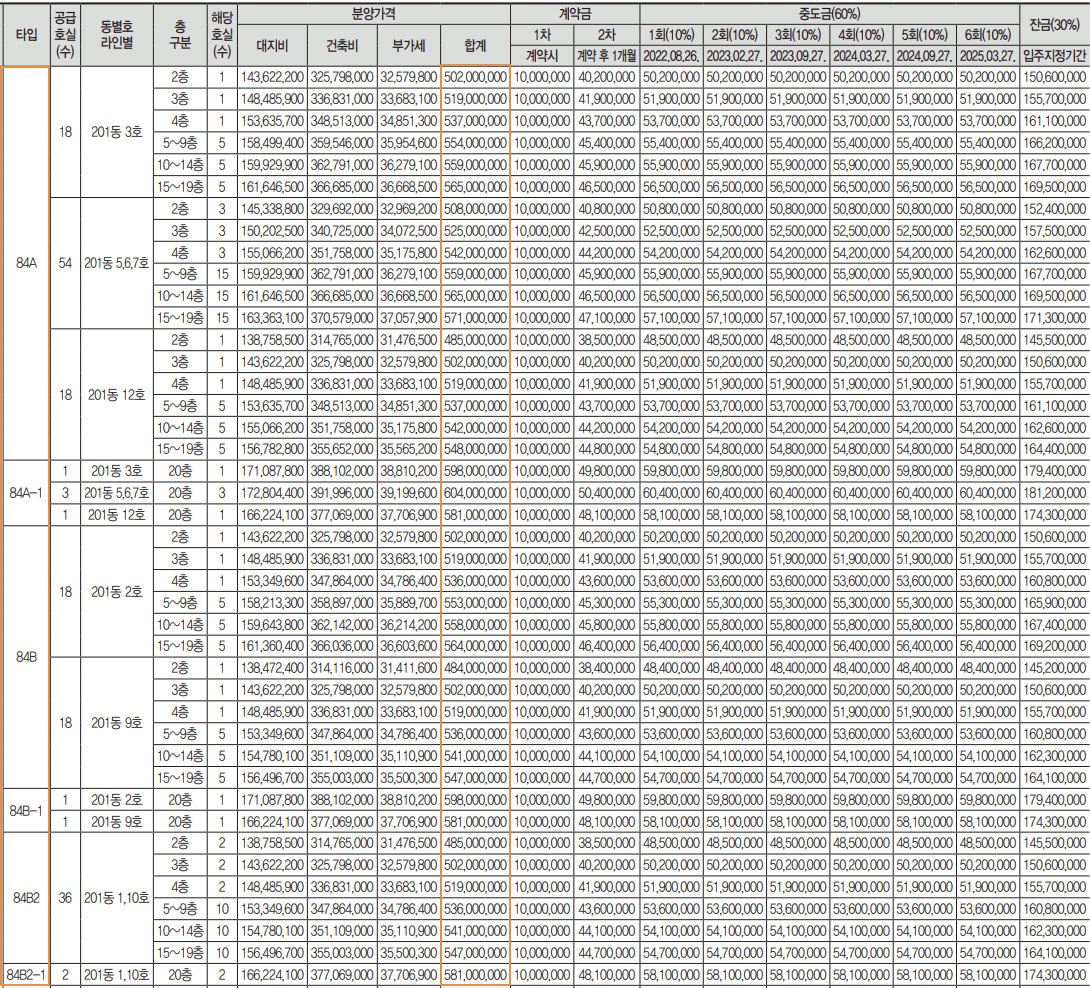Screen dimensions: 1090x988
Task: Select the 35,889,700 VAT cell
Action: pyautogui.click(x=409, y=603)
